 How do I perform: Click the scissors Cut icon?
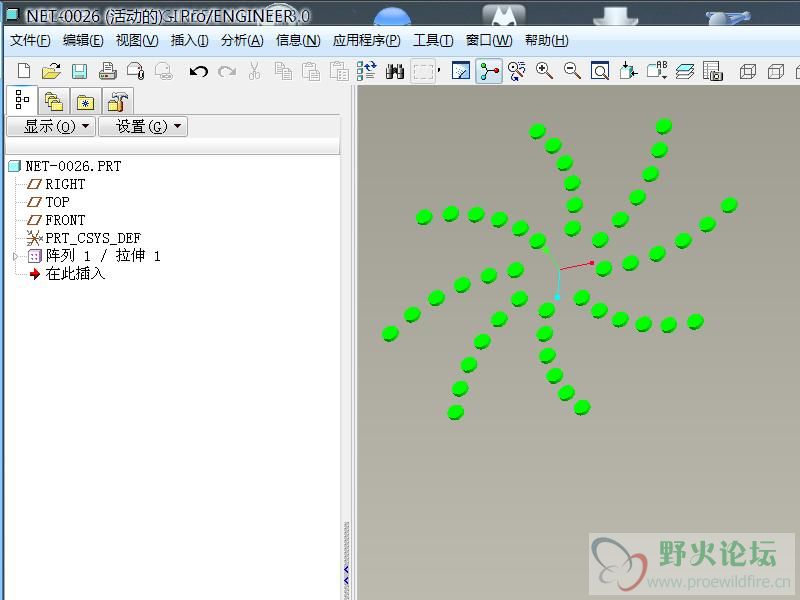tap(255, 71)
